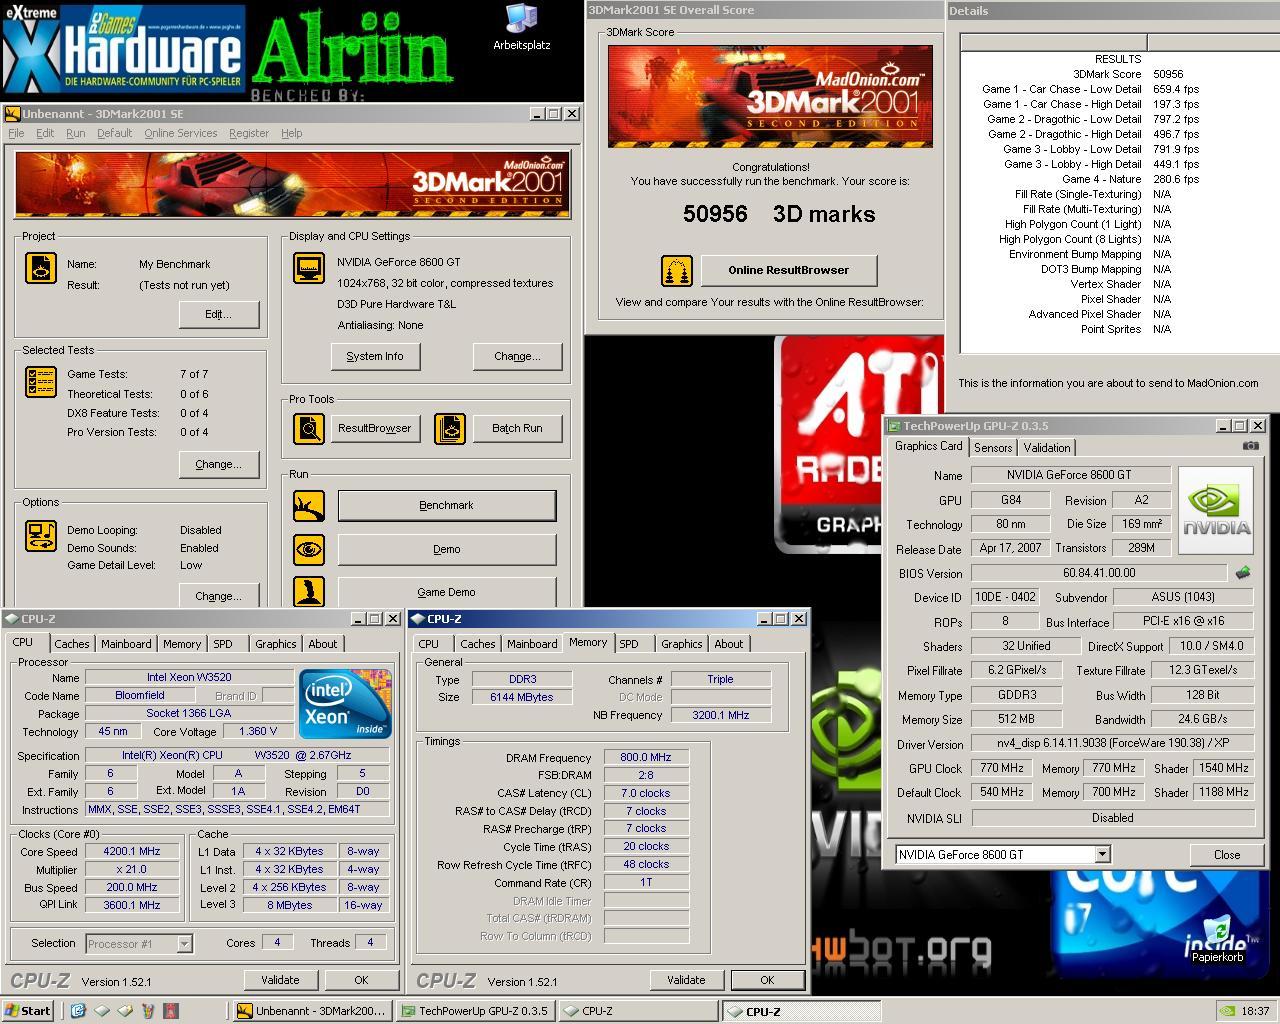The image size is (1280, 1024).
Task: Click the Display and CPU Settings monitor icon
Action: point(309,268)
